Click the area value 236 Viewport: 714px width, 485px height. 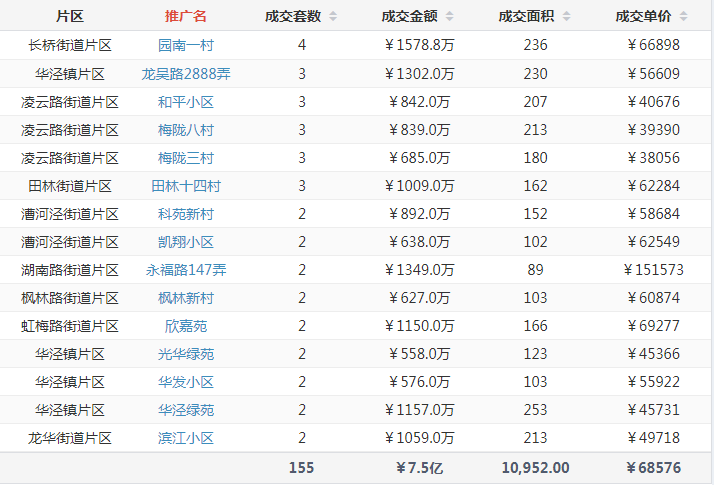(x=536, y=45)
